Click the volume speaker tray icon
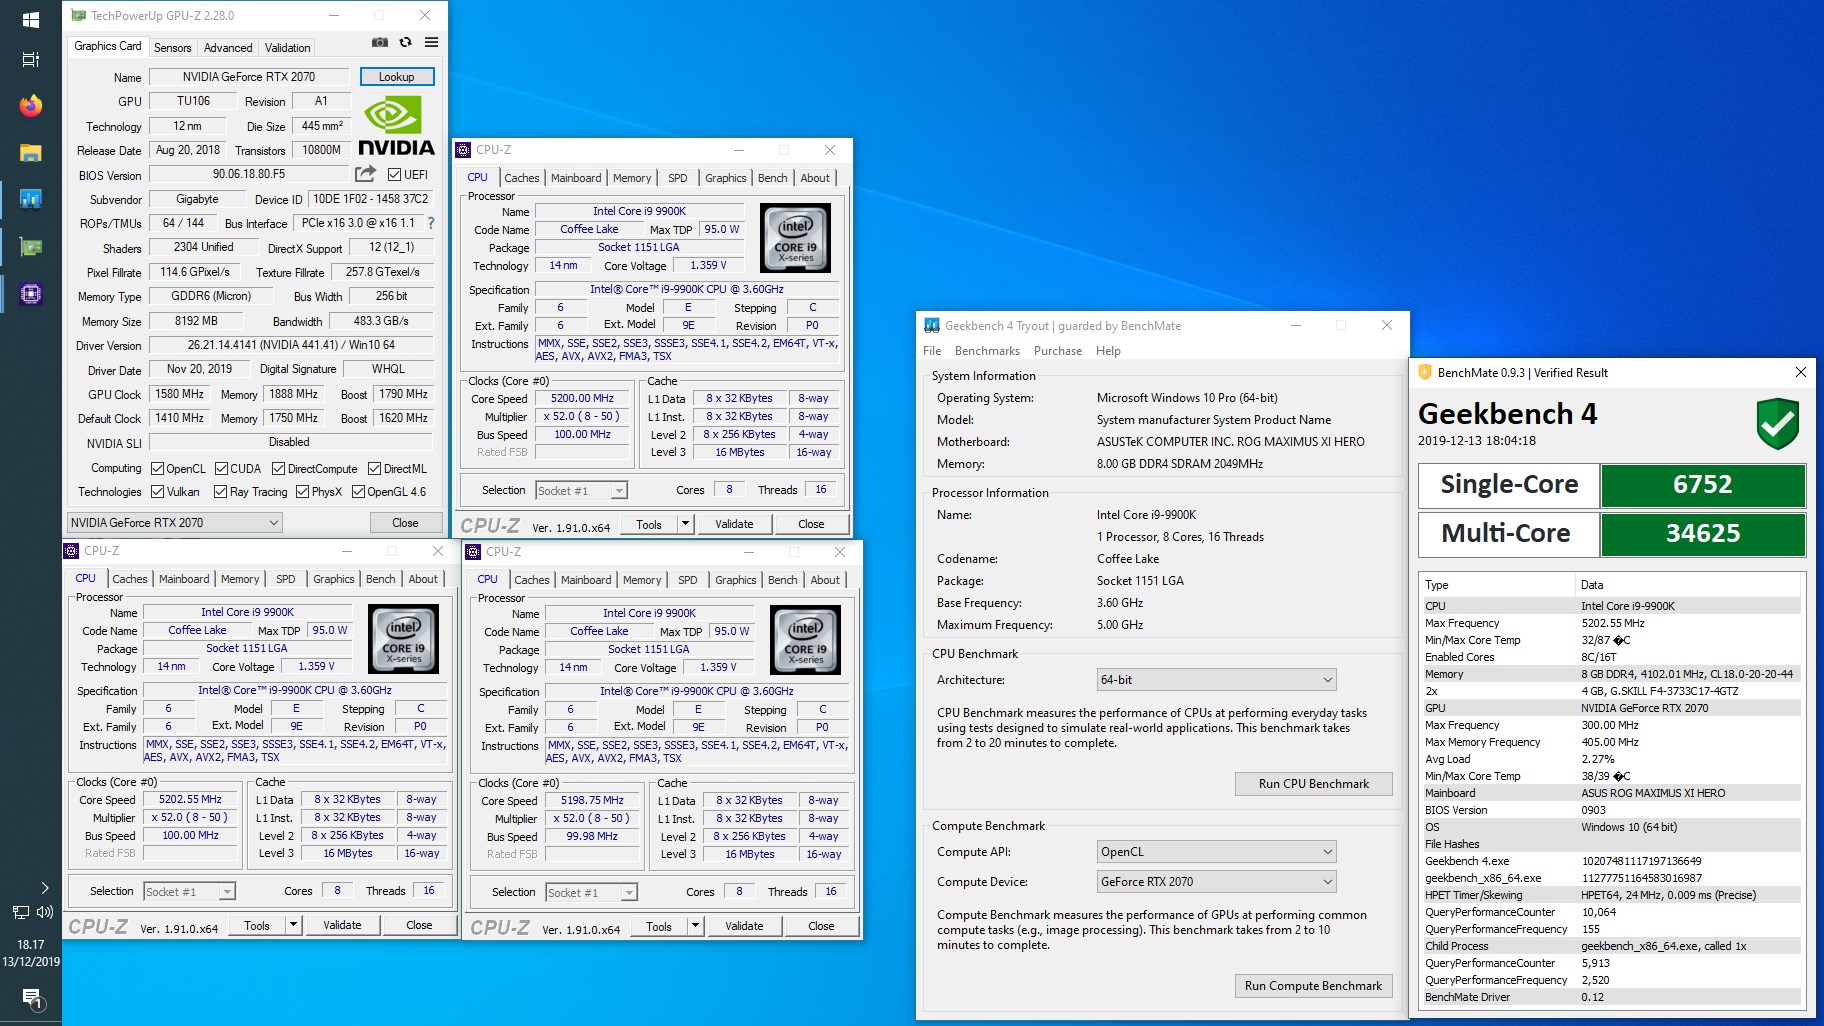The image size is (1824, 1026). coord(45,912)
